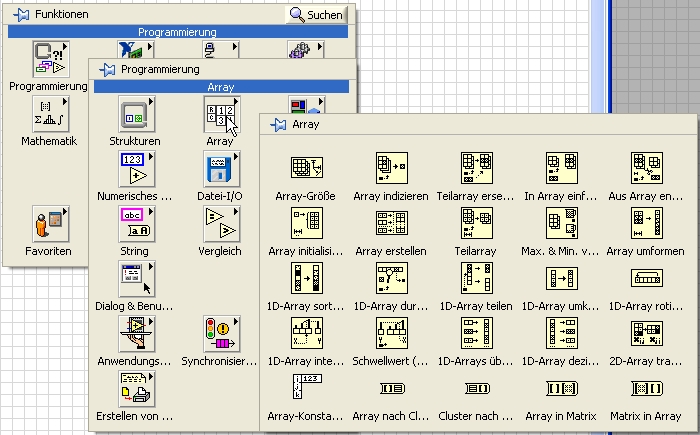Choose the Cluster nach Array icon
The width and height of the screenshot is (700, 435).
coord(477,388)
